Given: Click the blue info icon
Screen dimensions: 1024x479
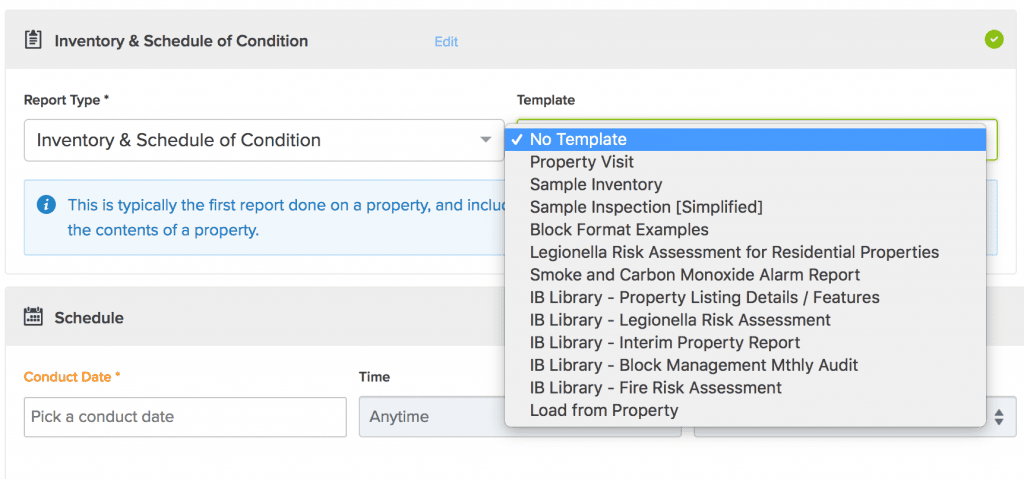Looking at the screenshot, I should tap(46, 205).
